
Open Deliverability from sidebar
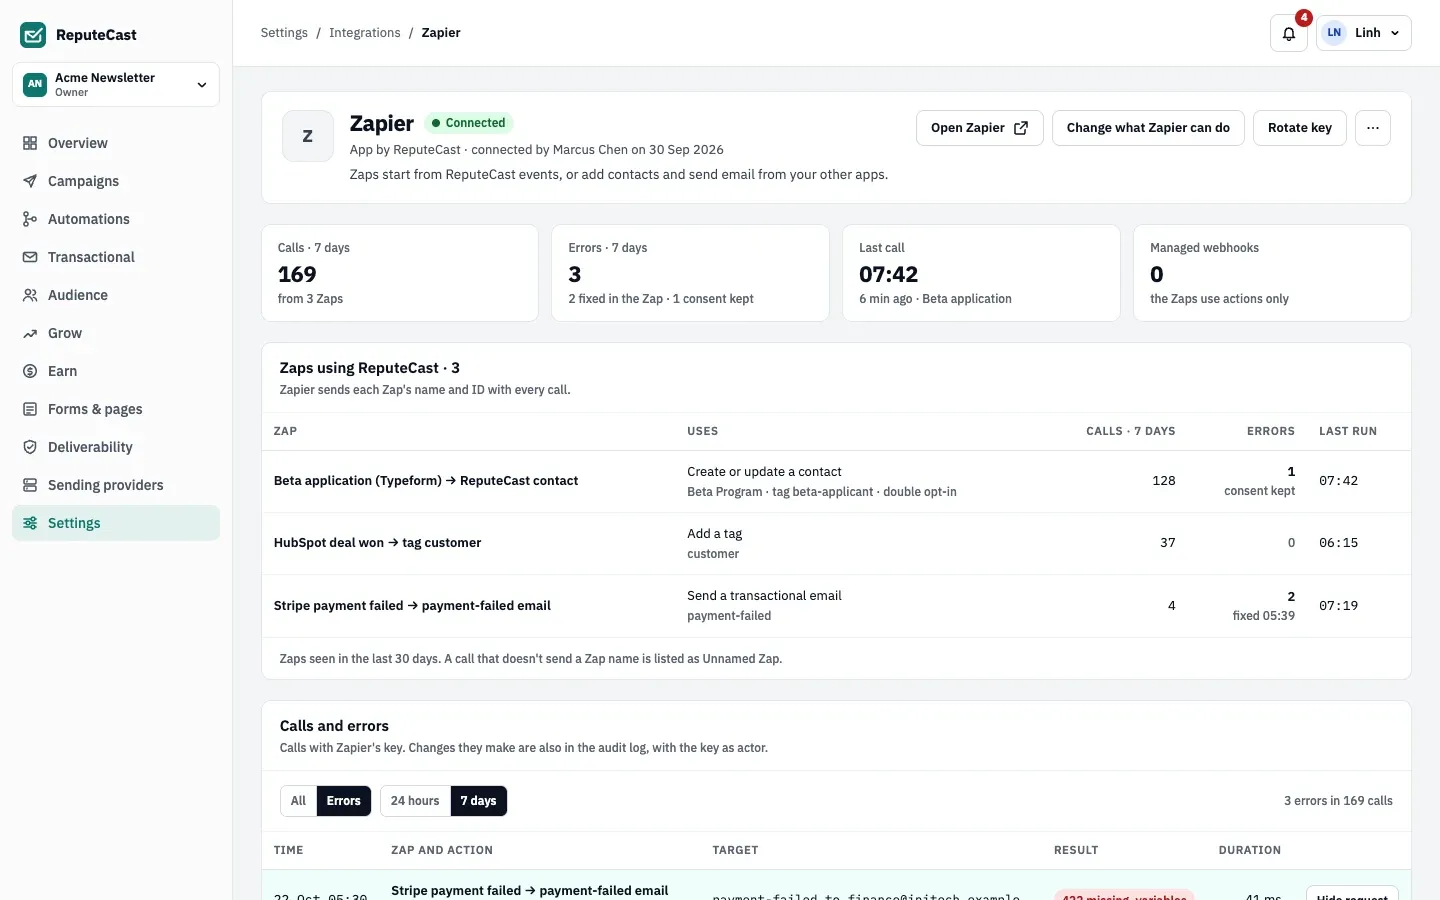[116, 447]
